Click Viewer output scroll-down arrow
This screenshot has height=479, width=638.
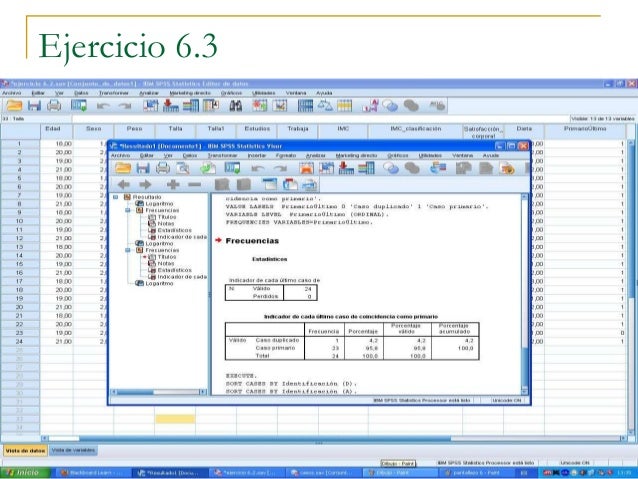[x=524, y=392]
